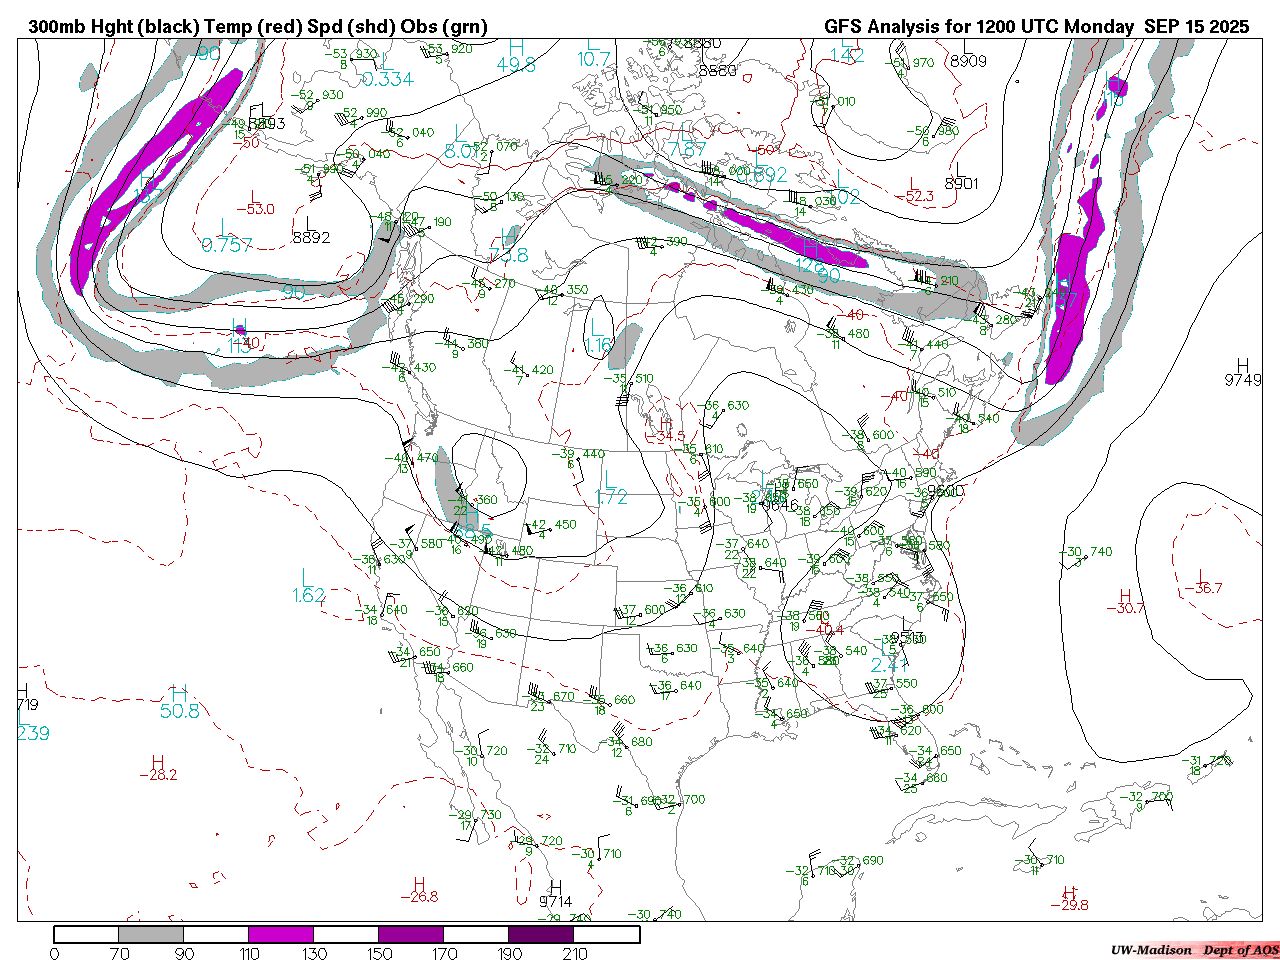Click the red H labeled -29.8

point(1069,892)
